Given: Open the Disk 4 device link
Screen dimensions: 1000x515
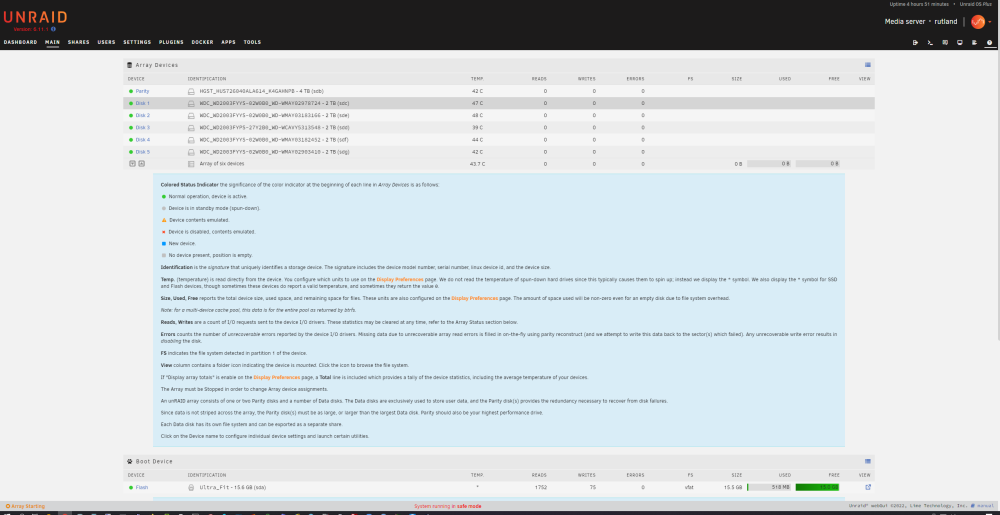Looking at the screenshot, I should (143, 140).
